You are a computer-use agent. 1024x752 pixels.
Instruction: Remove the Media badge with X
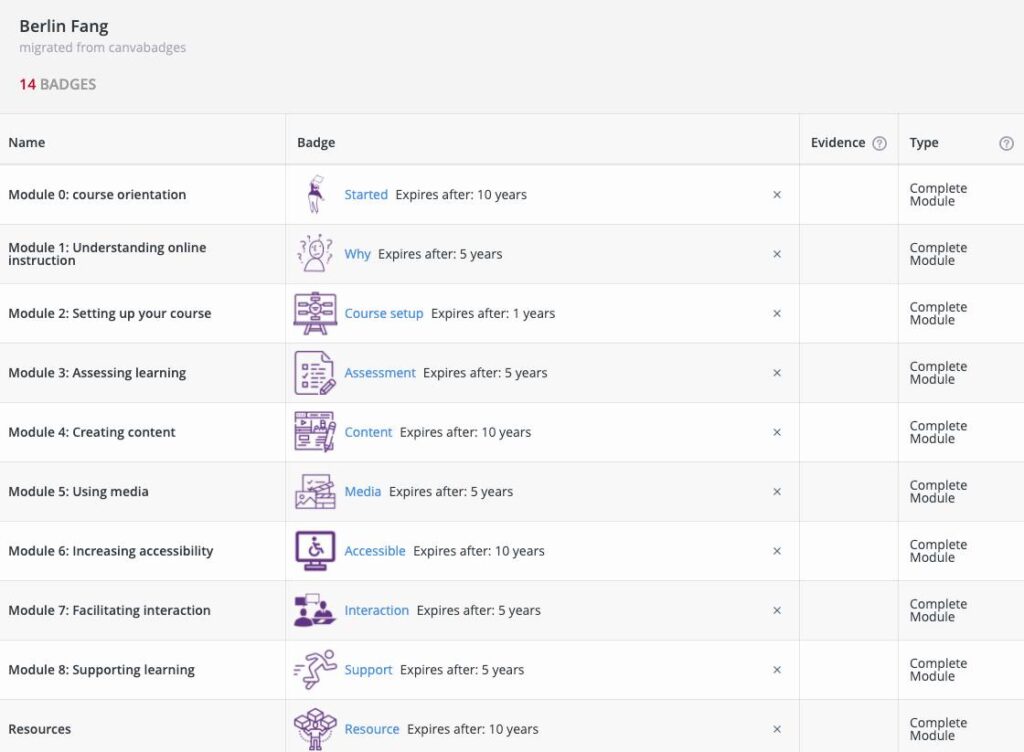point(777,492)
